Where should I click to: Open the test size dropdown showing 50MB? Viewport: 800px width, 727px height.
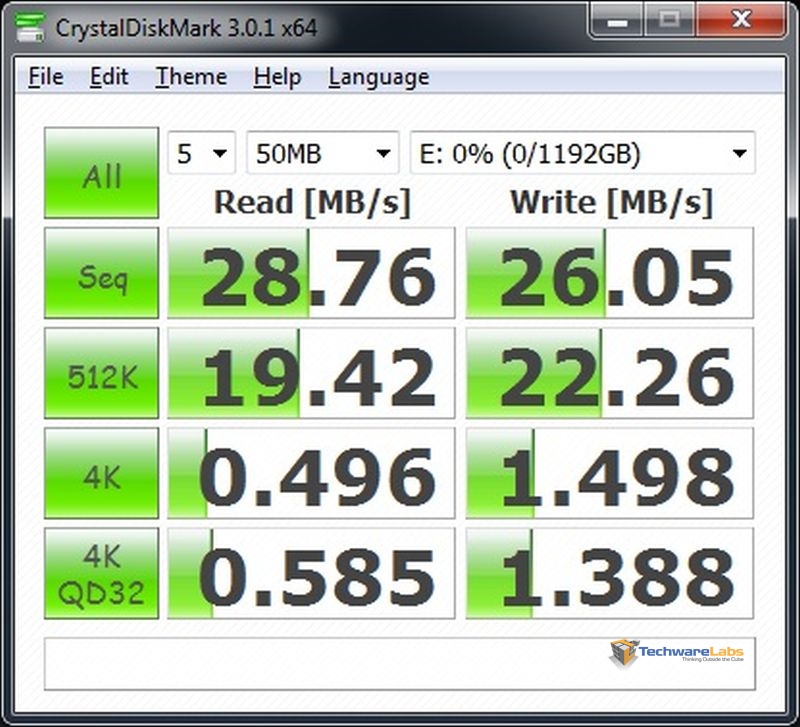[x=322, y=153]
